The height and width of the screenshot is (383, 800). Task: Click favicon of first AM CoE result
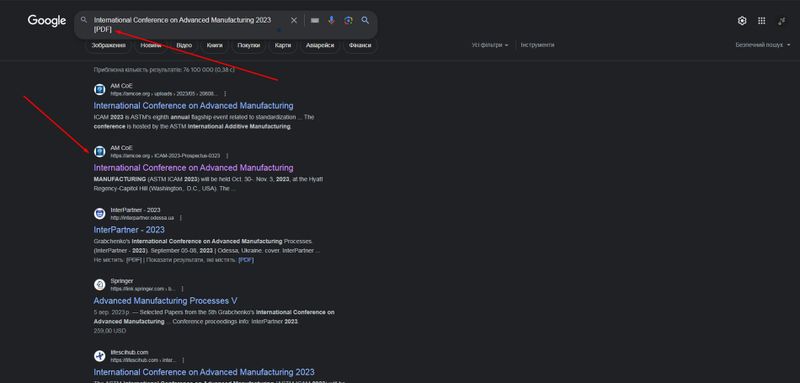(x=100, y=90)
